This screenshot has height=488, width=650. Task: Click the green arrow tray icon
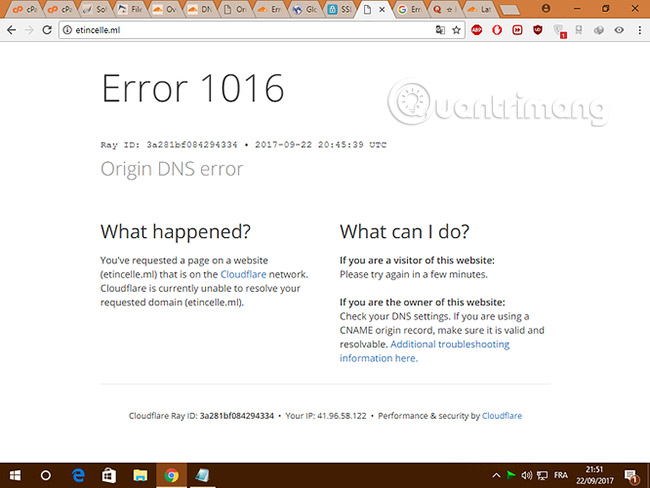pos(511,475)
